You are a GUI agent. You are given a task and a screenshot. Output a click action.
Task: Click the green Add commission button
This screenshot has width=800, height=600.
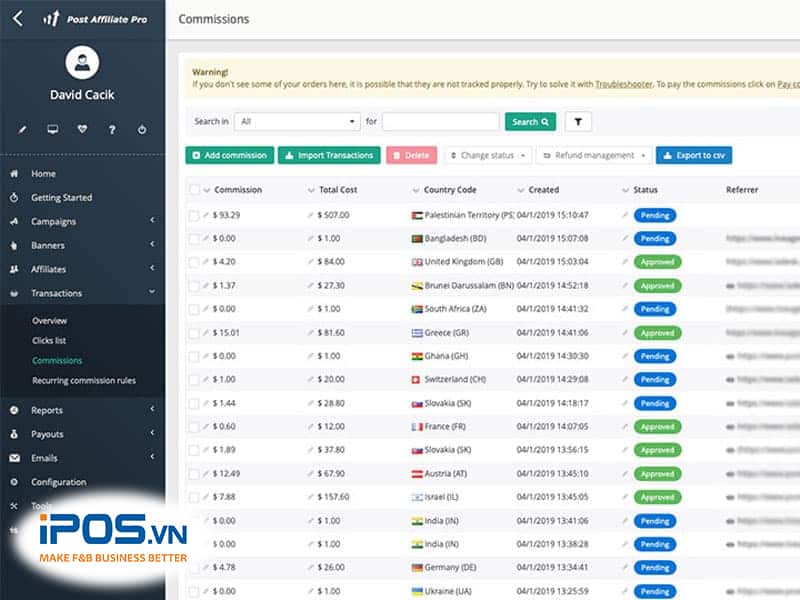pos(230,156)
